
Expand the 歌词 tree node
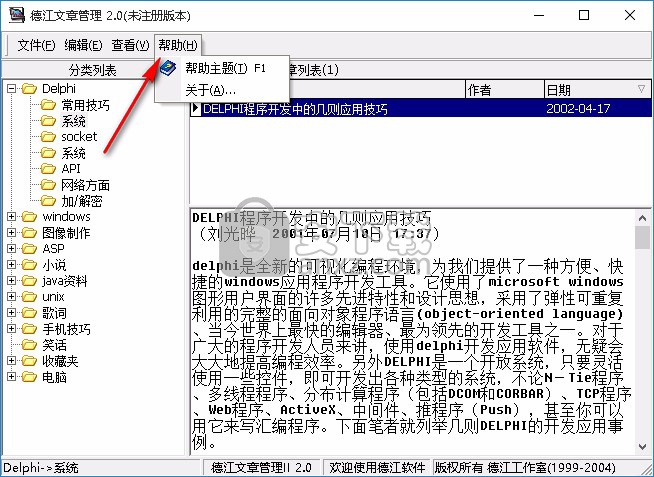click(x=12, y=313)
